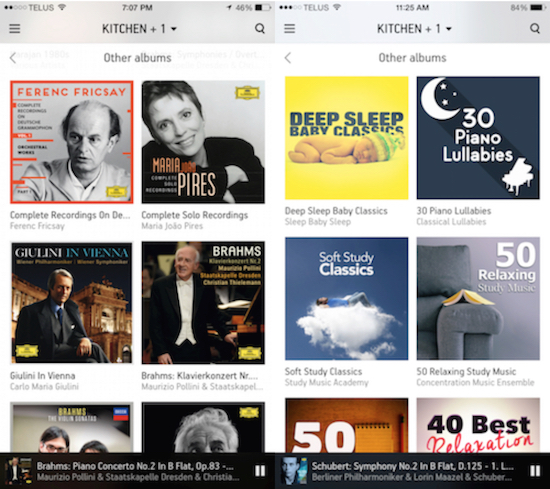Open now playing track 'Schubert: Symphony No.2'
Image resolution: width=550 pixels, height=489 pixels.
412,466
